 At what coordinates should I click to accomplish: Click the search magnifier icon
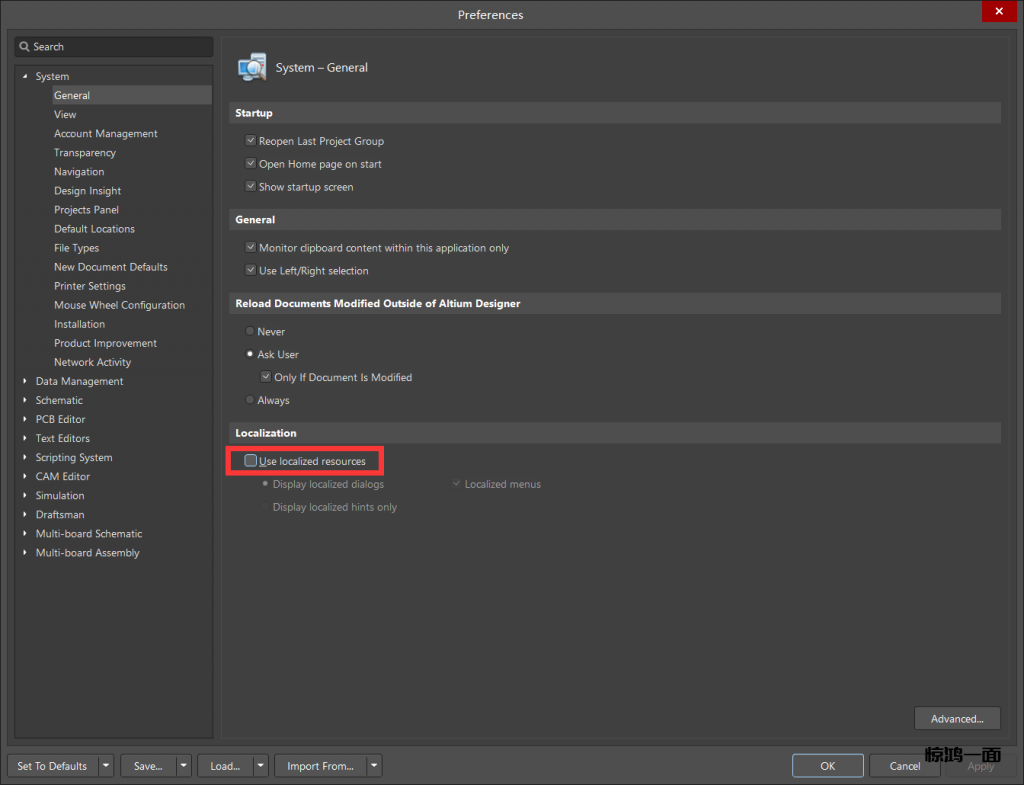[x=24, y=47]
